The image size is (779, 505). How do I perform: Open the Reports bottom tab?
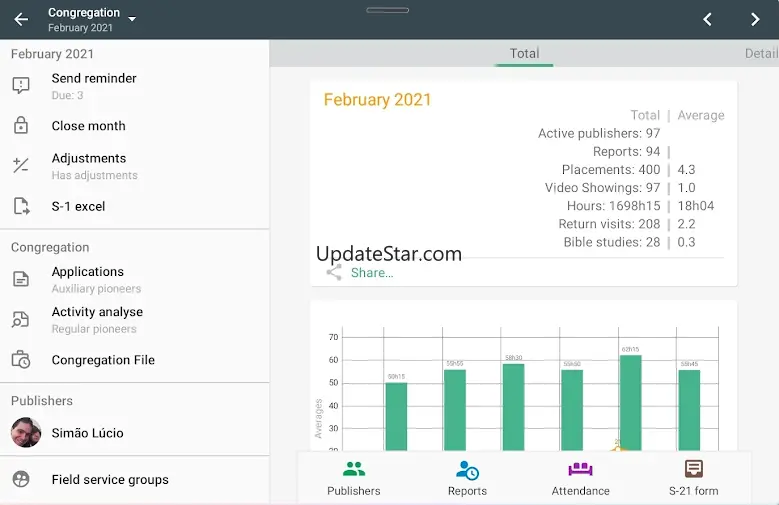467,479
